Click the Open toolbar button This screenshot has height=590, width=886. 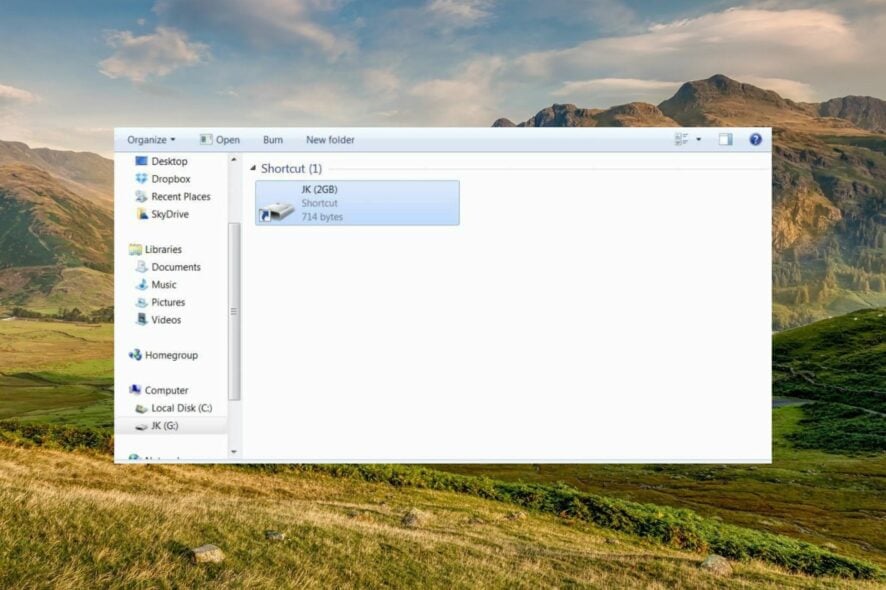220,140
